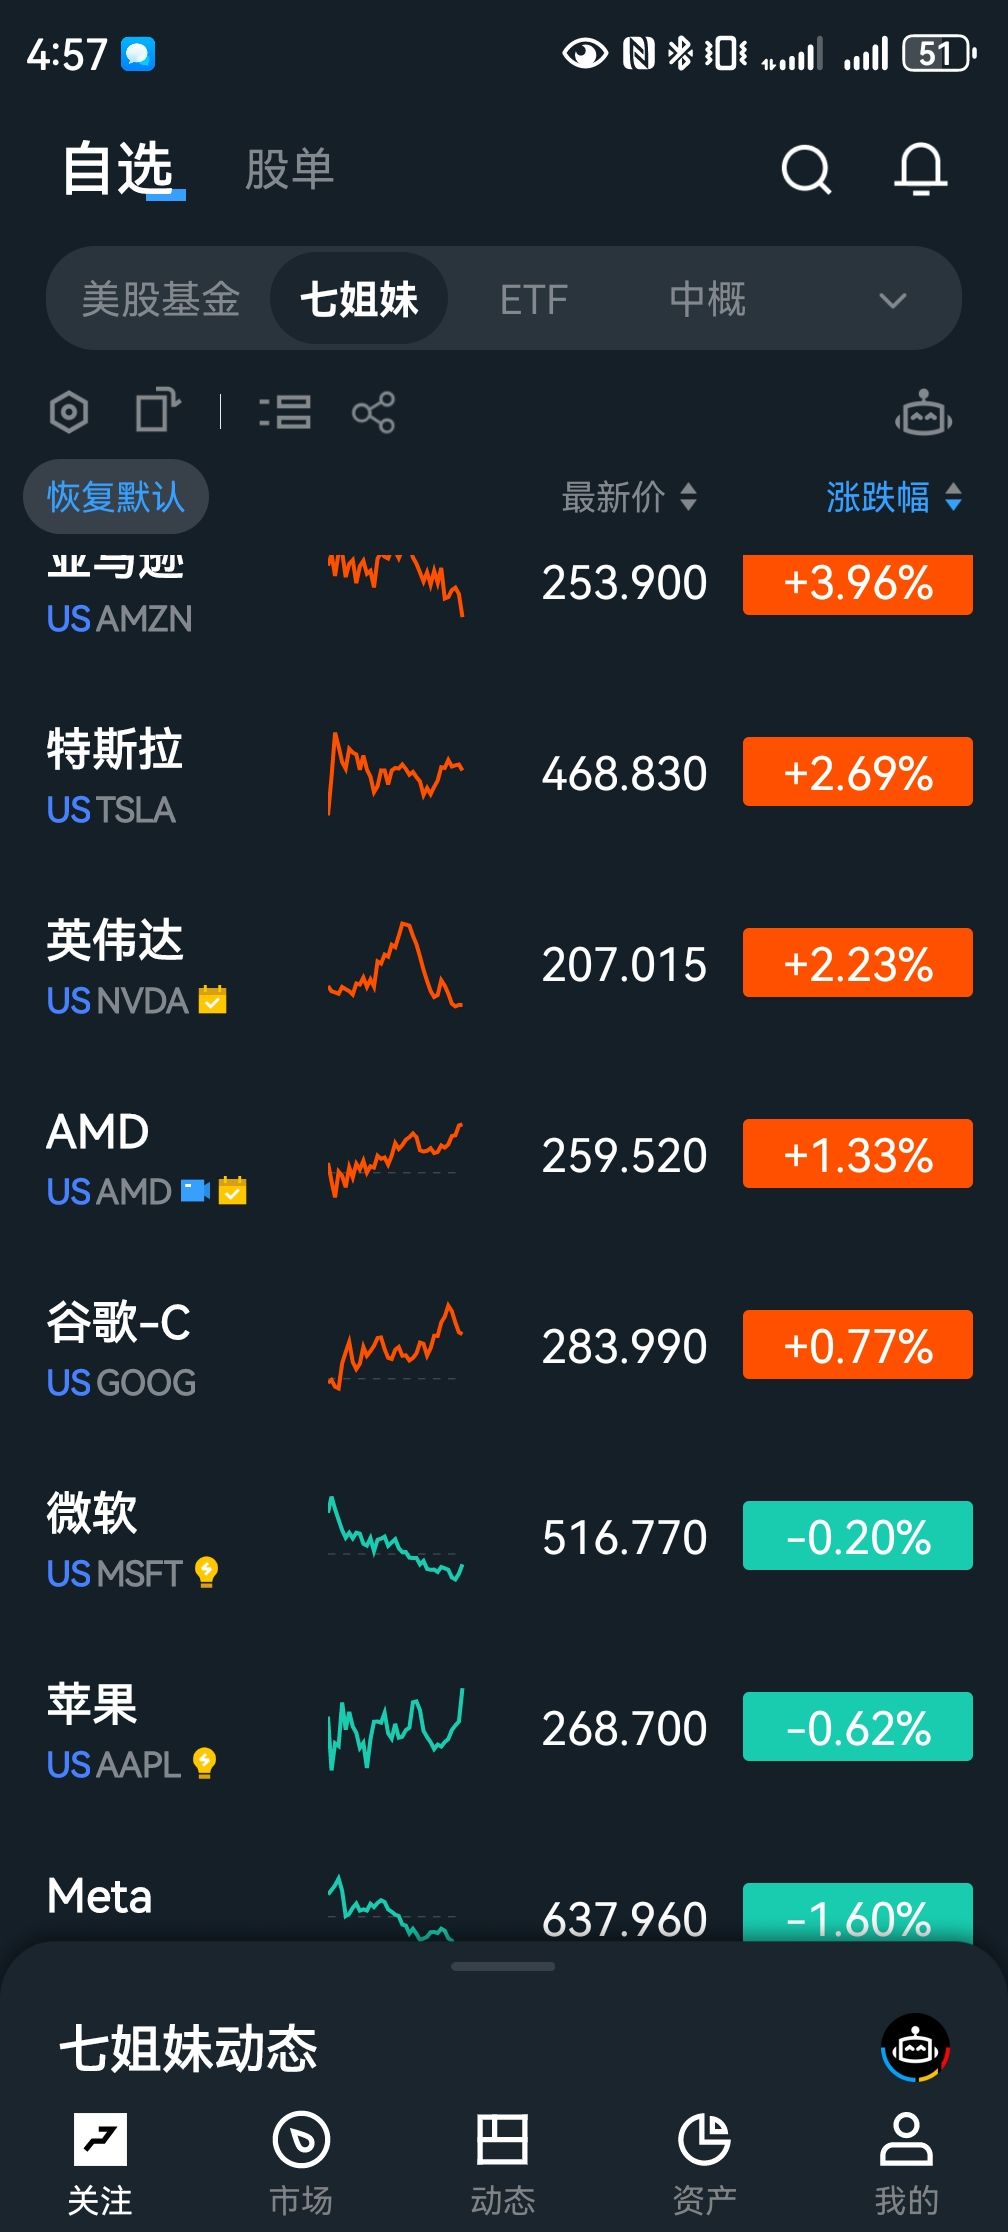Open the robot assistant icon in toolbar
The width and height of the screenshot is (1008, 2232).
coord(923,412)
